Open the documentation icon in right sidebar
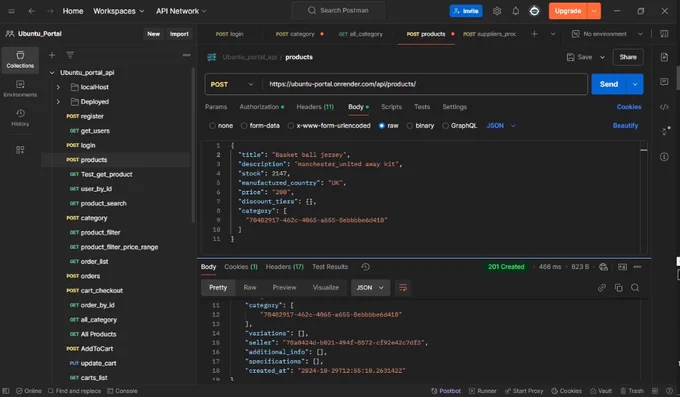Viewport: 680px width, 397px height. (x=664, y=57)
